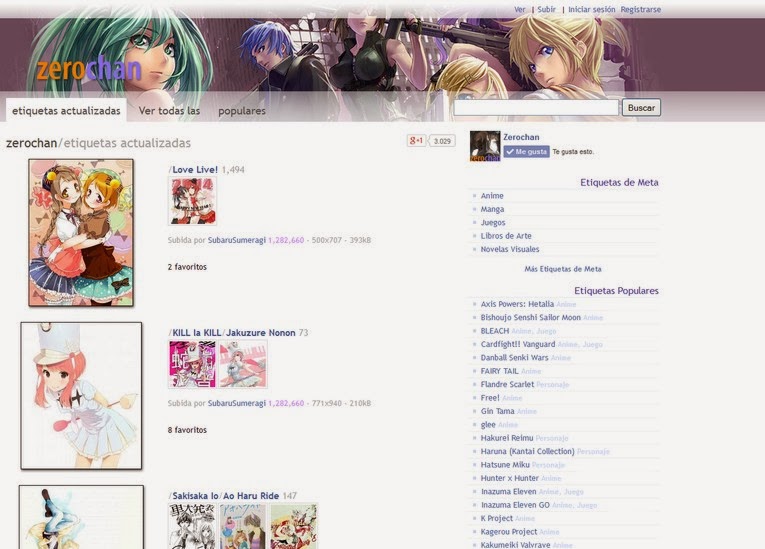Click the zerochan logo in the header

[89, 69]
